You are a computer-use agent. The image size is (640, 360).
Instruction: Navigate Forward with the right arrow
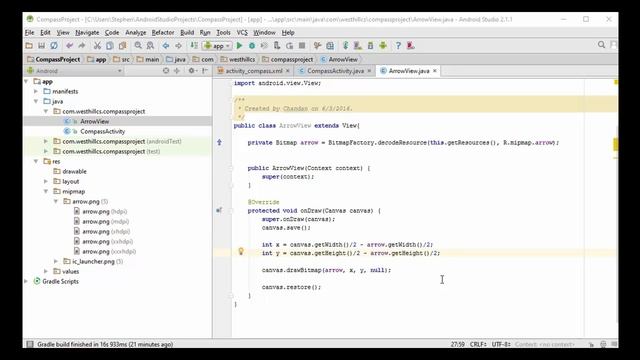[178, 46]
